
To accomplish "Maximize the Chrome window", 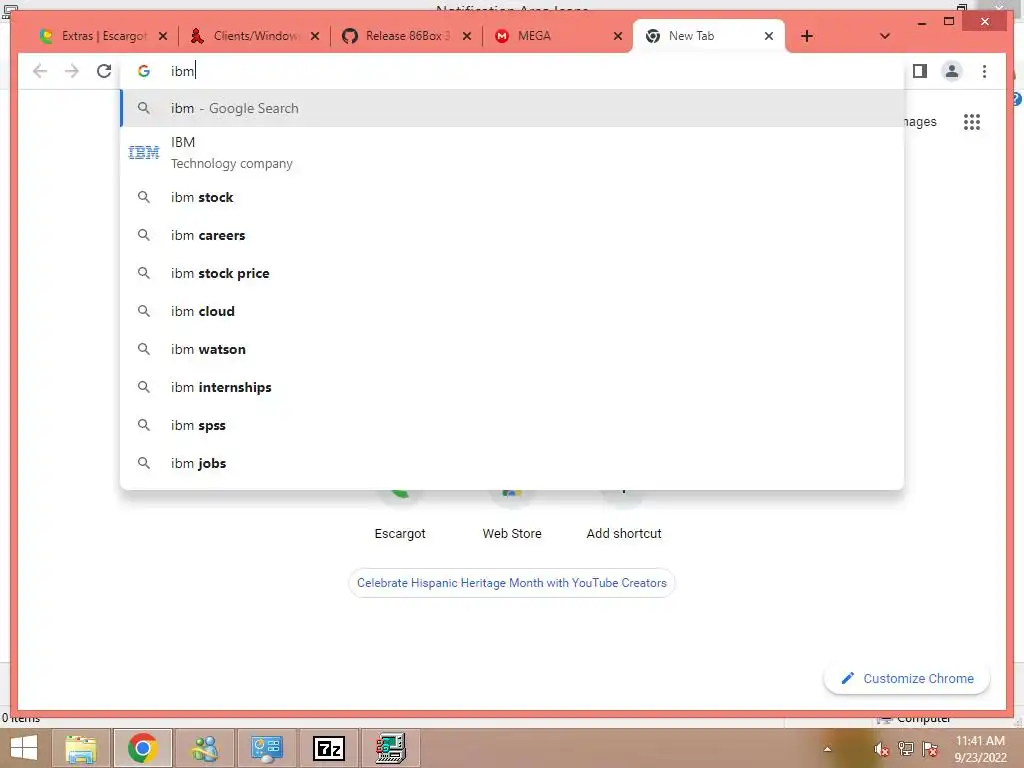I will pyautogui.click(x=949, y=22).
